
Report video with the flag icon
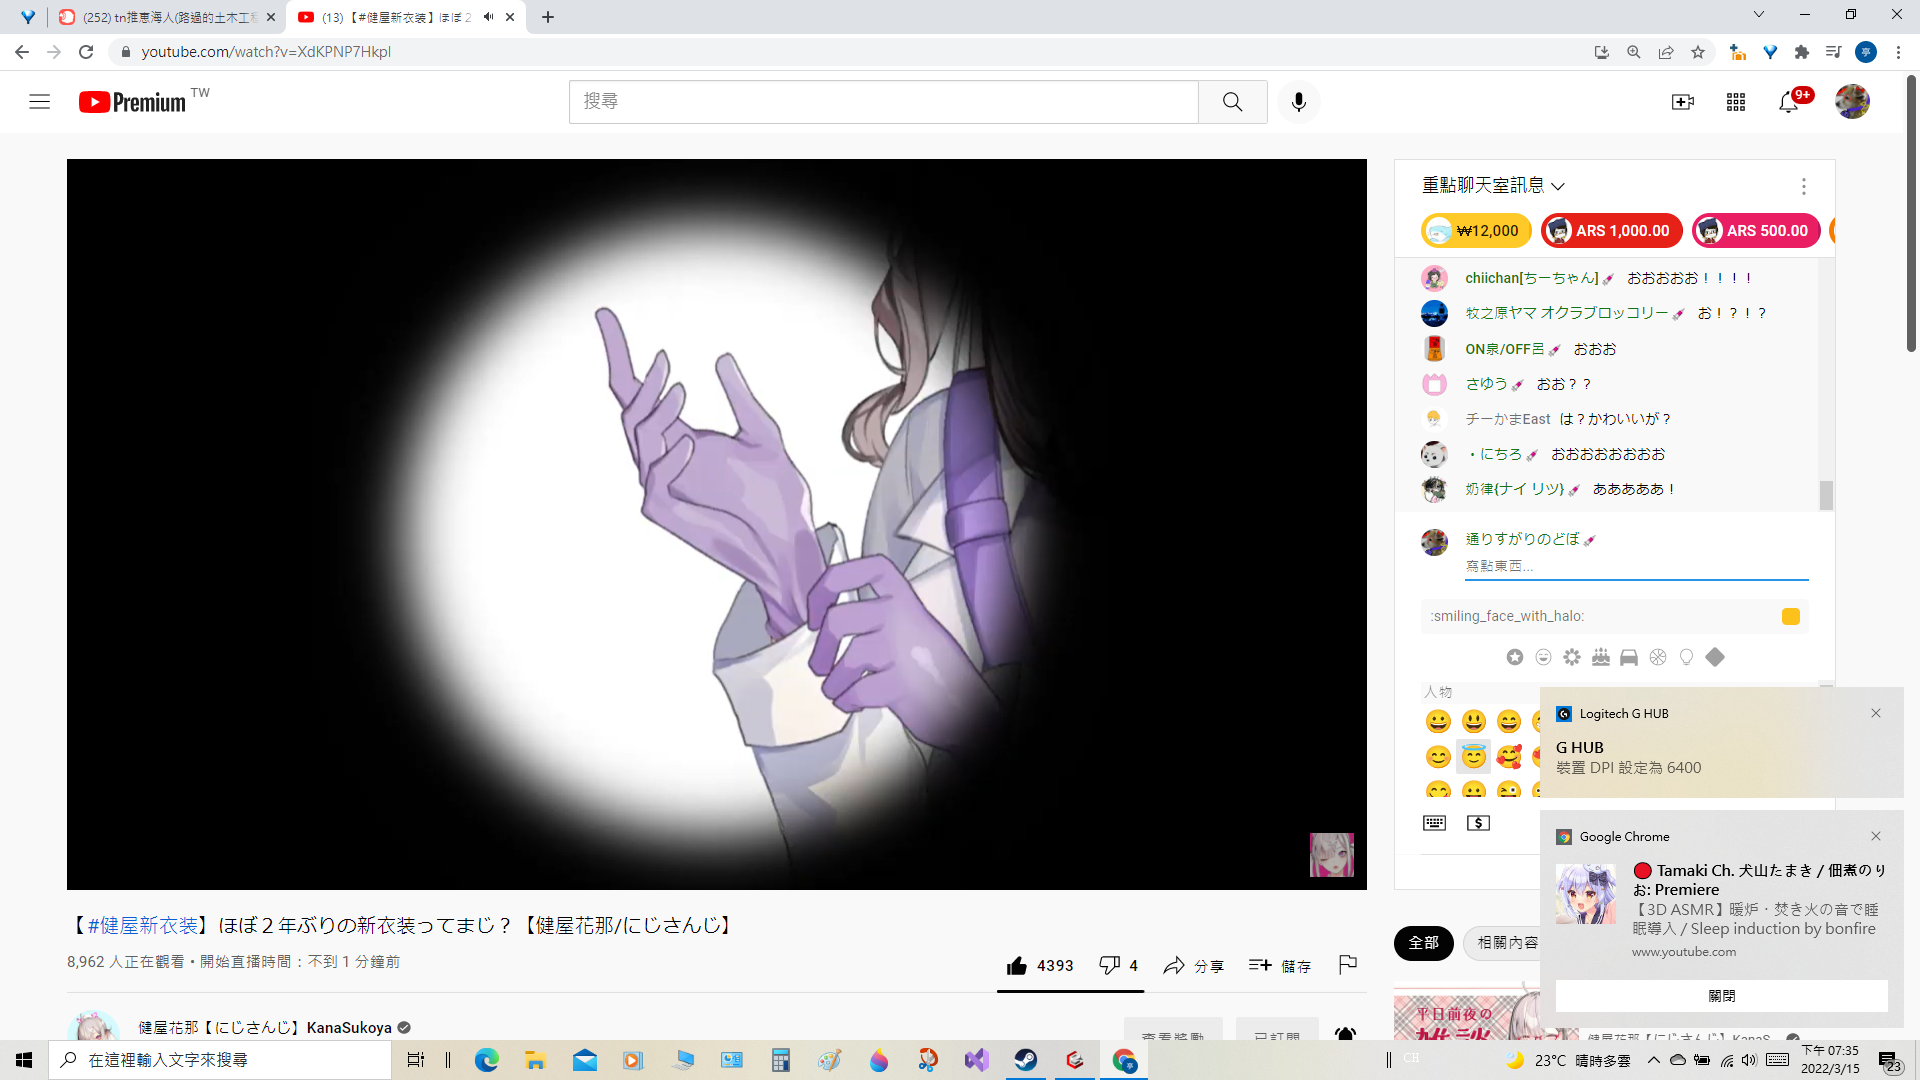[x=1347, y=964]
